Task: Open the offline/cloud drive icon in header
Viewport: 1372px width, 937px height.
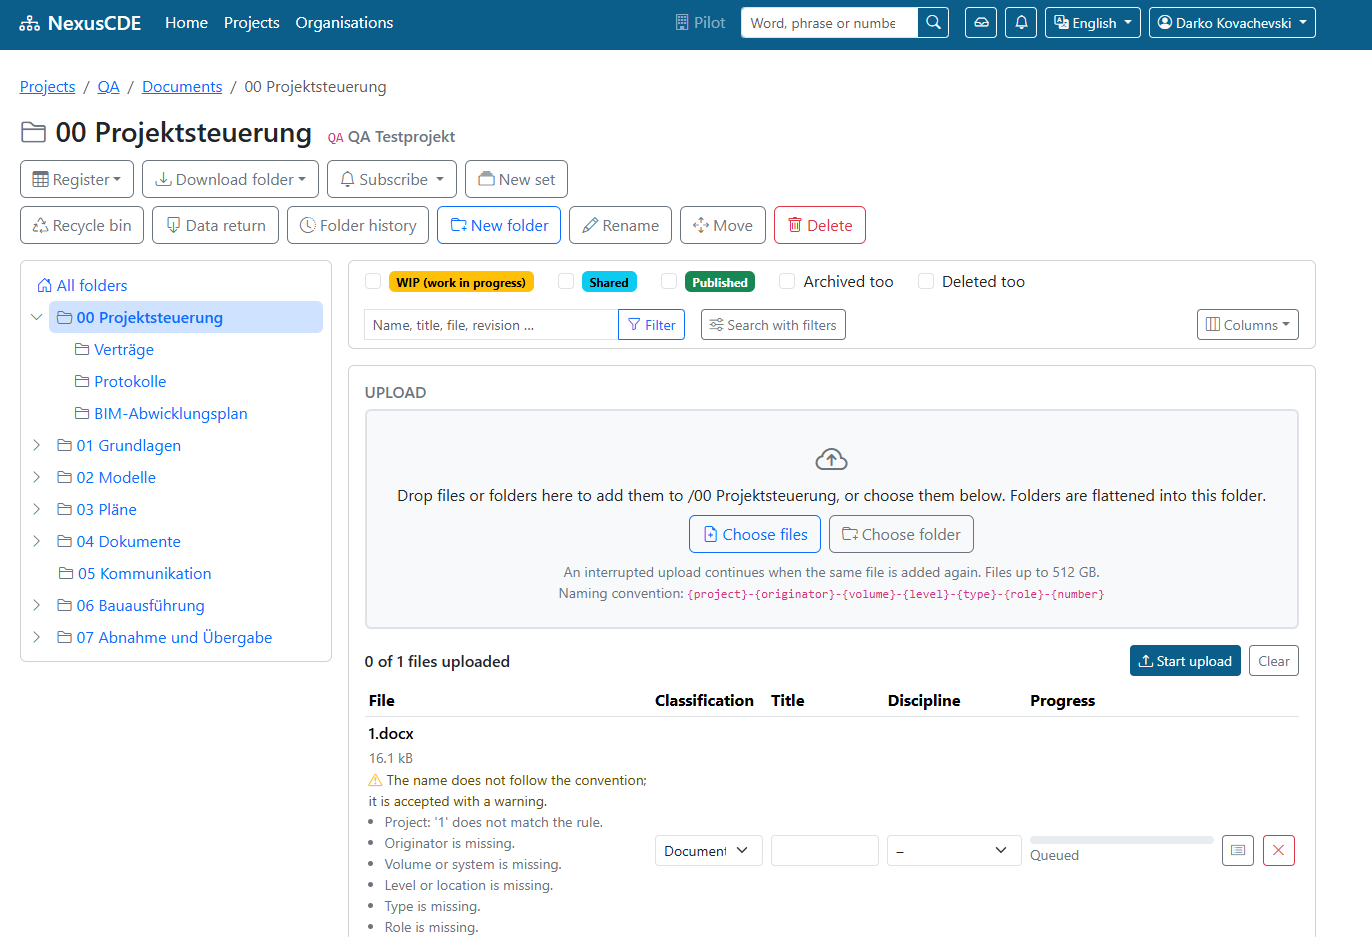Action: click(981, 23)
